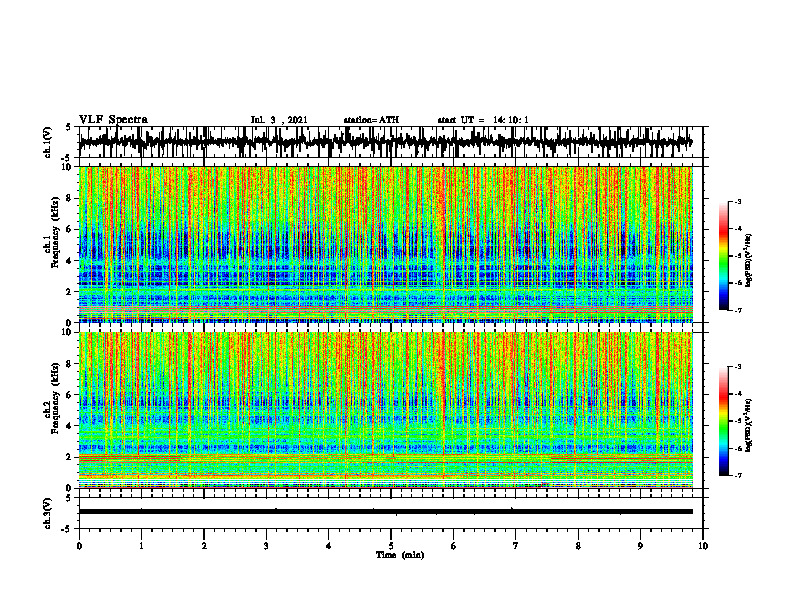Click the ch.2 spectrogram color scale bar
The image size is (792, 612).
point(724,421)
